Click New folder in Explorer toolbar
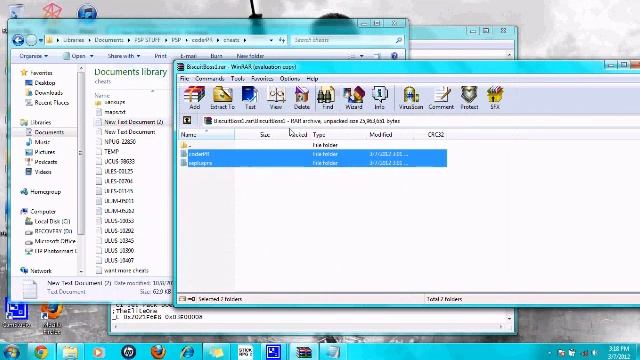The height and width of the screenshot is (360, 640). (250, 56)
